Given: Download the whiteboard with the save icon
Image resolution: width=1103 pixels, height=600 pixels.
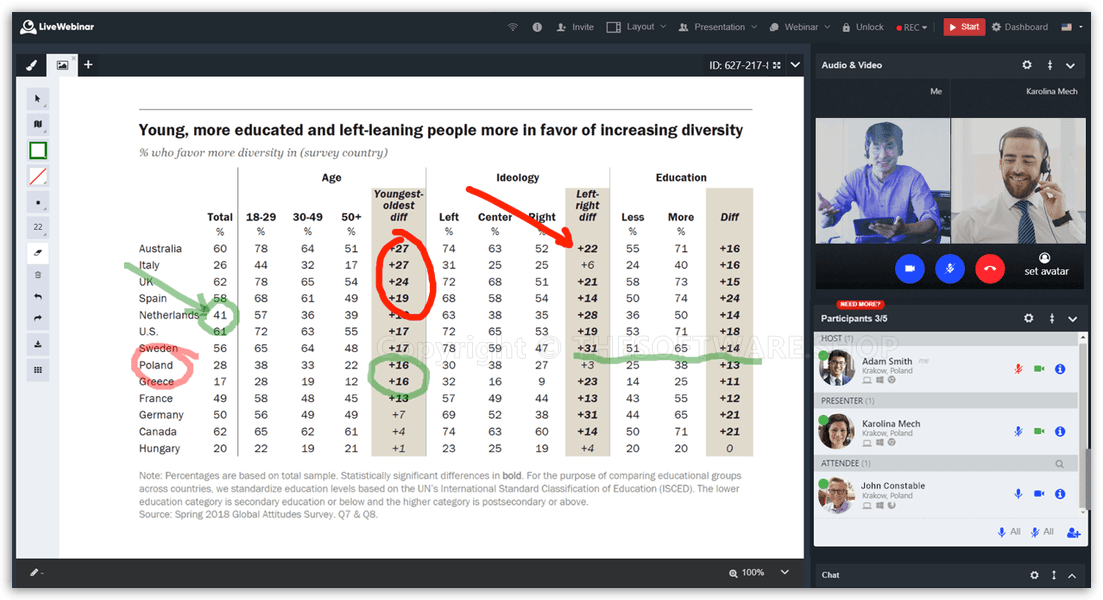Looking at the screenshot, I should (38, 344).
